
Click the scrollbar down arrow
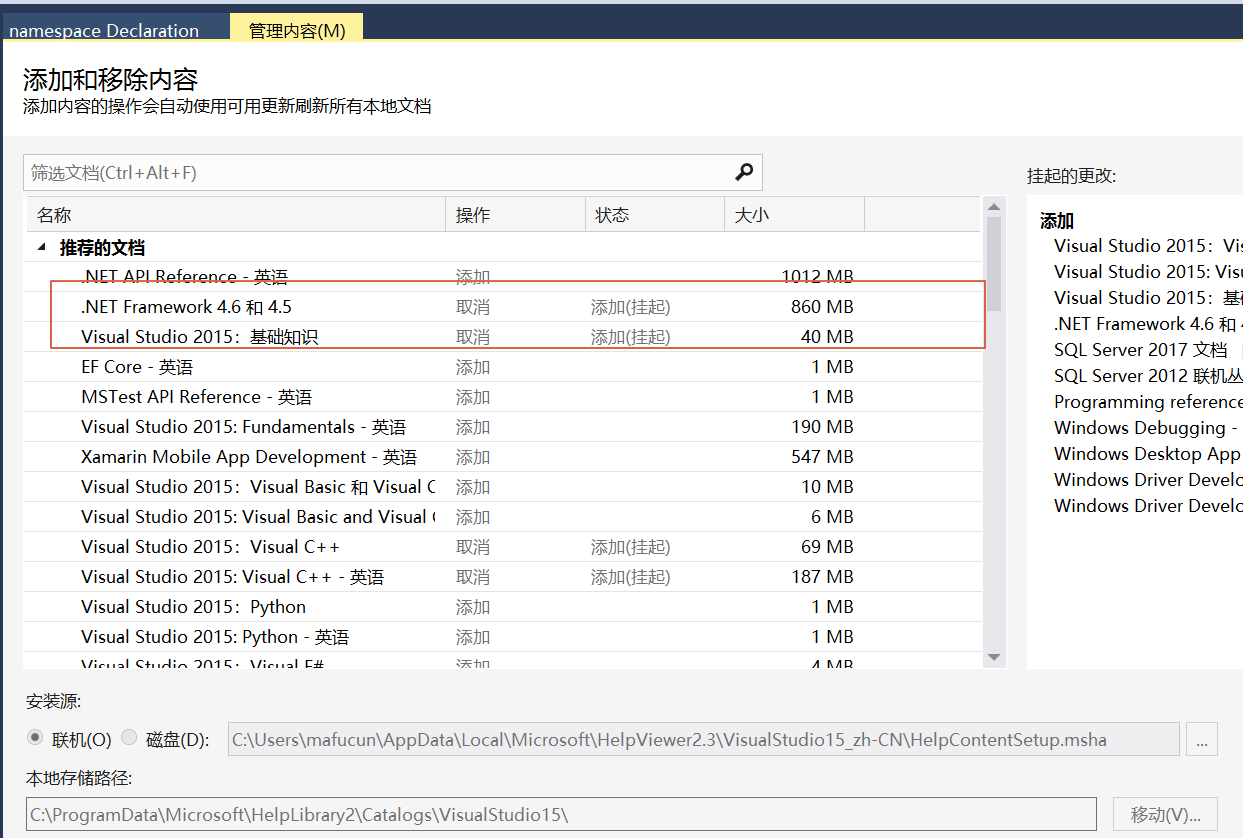click(993, 657)
